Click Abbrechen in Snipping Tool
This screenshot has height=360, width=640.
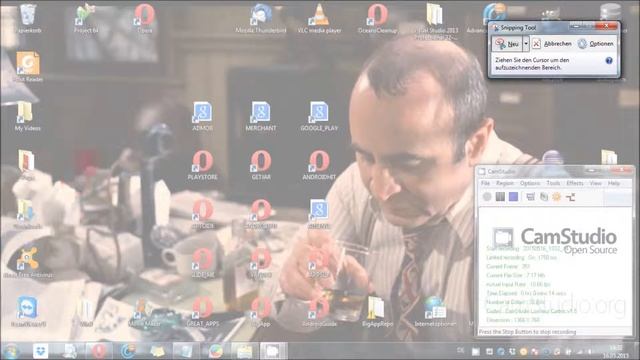click(x=552, y=44)
